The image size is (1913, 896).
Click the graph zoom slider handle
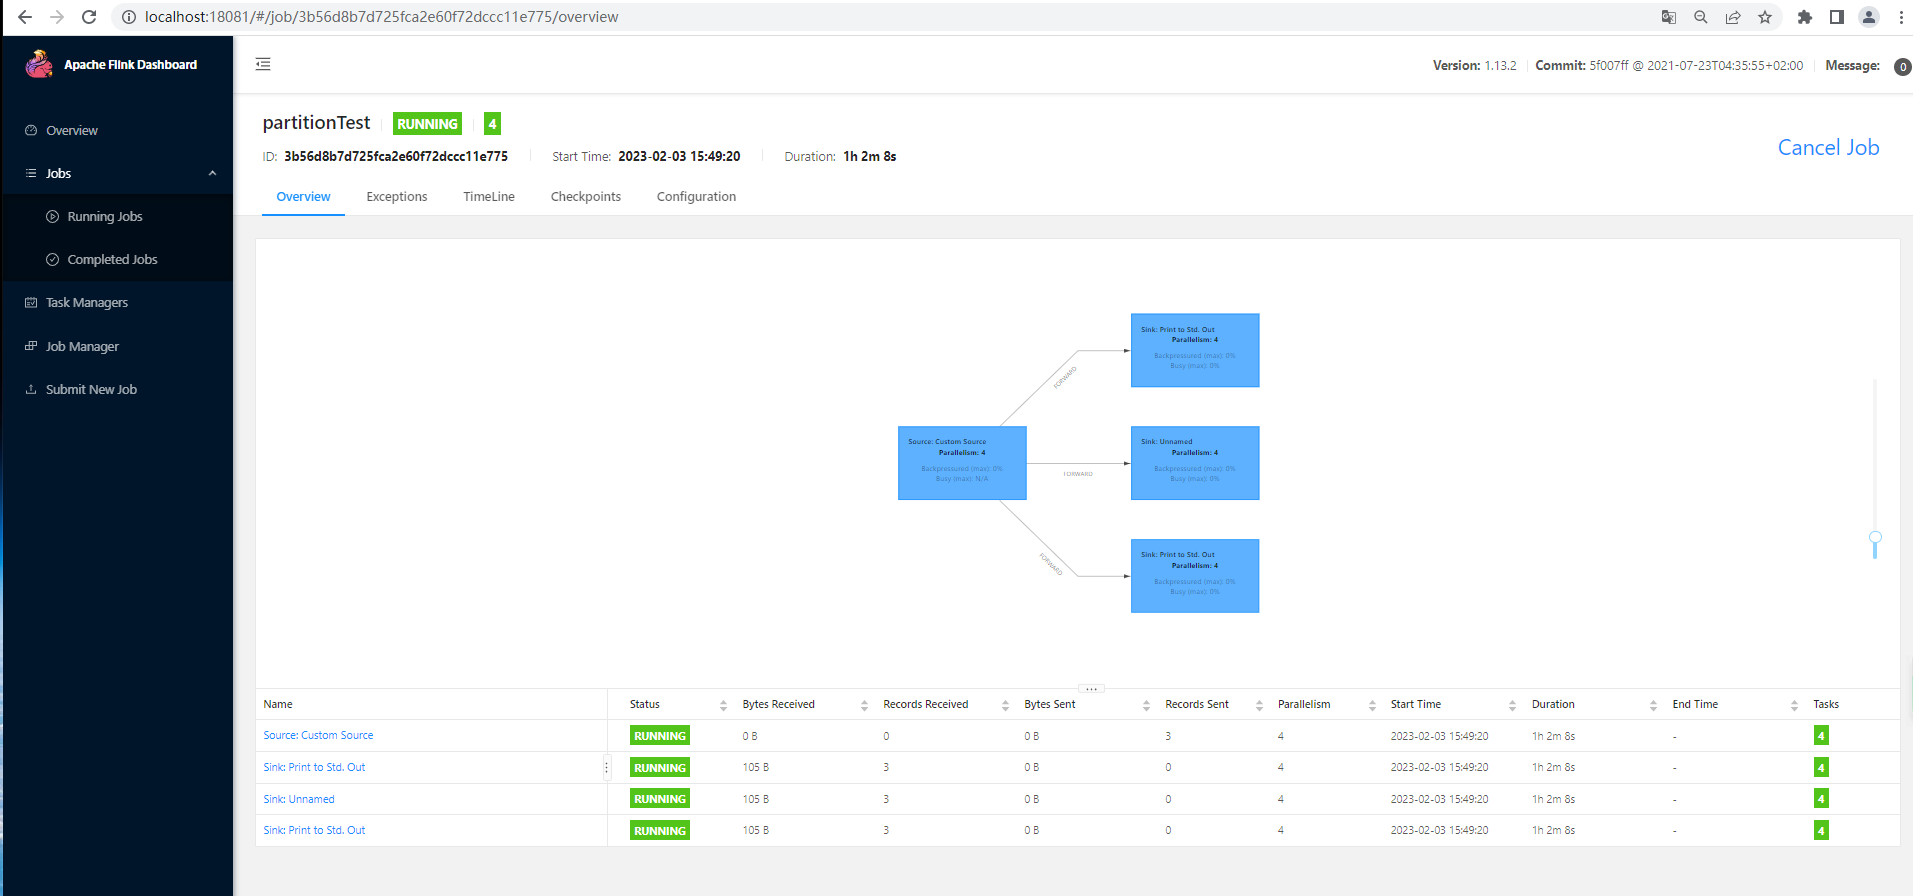click(1875, 538)
